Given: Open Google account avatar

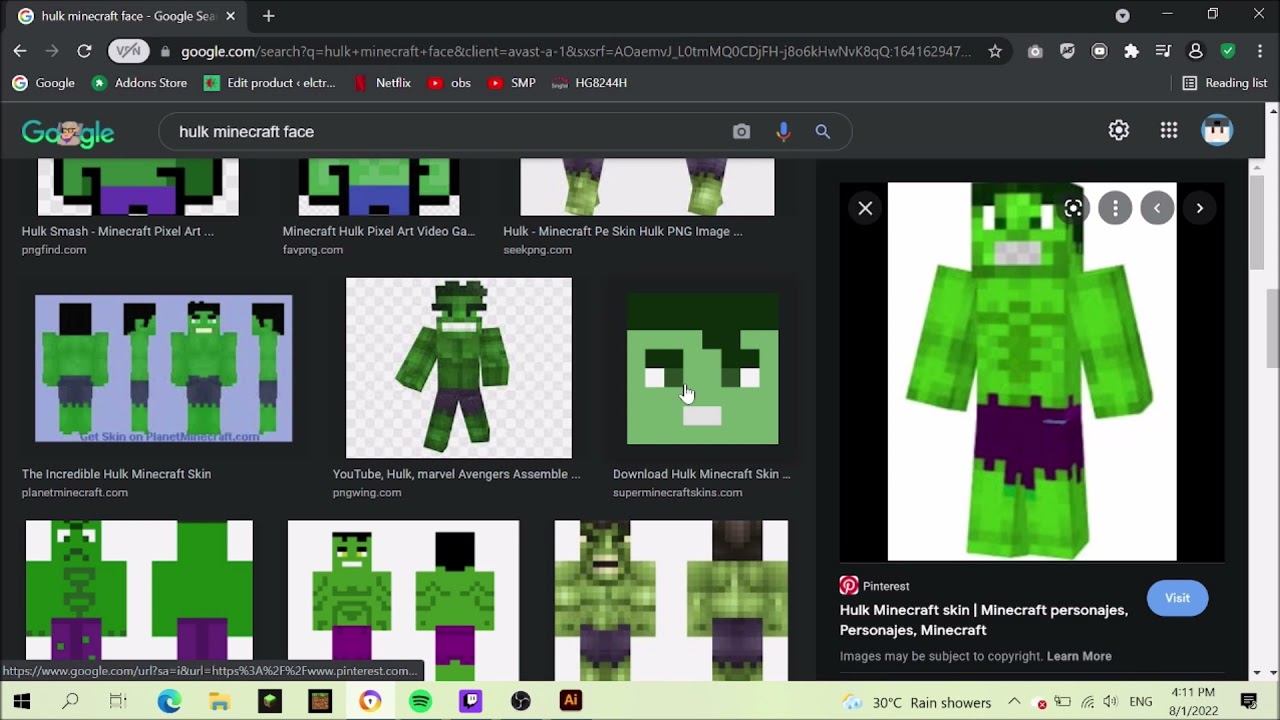Looking at the screenshot, I should [1217, 130].
